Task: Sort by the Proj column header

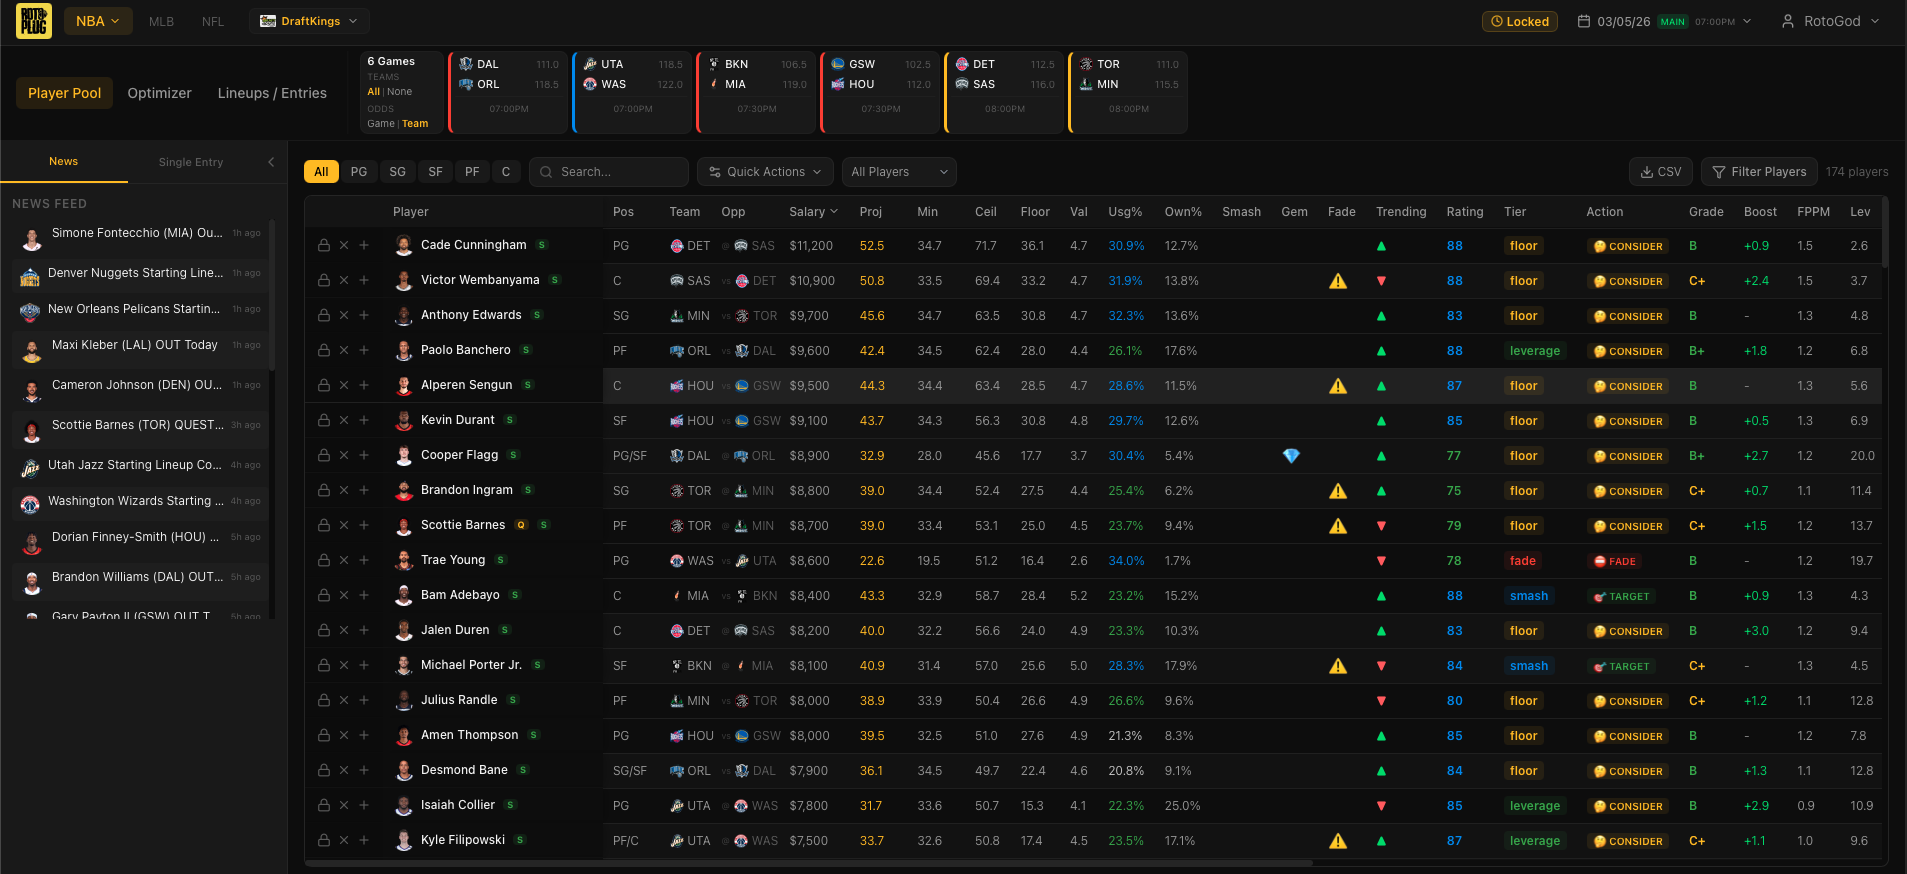Action: (870, 212)
